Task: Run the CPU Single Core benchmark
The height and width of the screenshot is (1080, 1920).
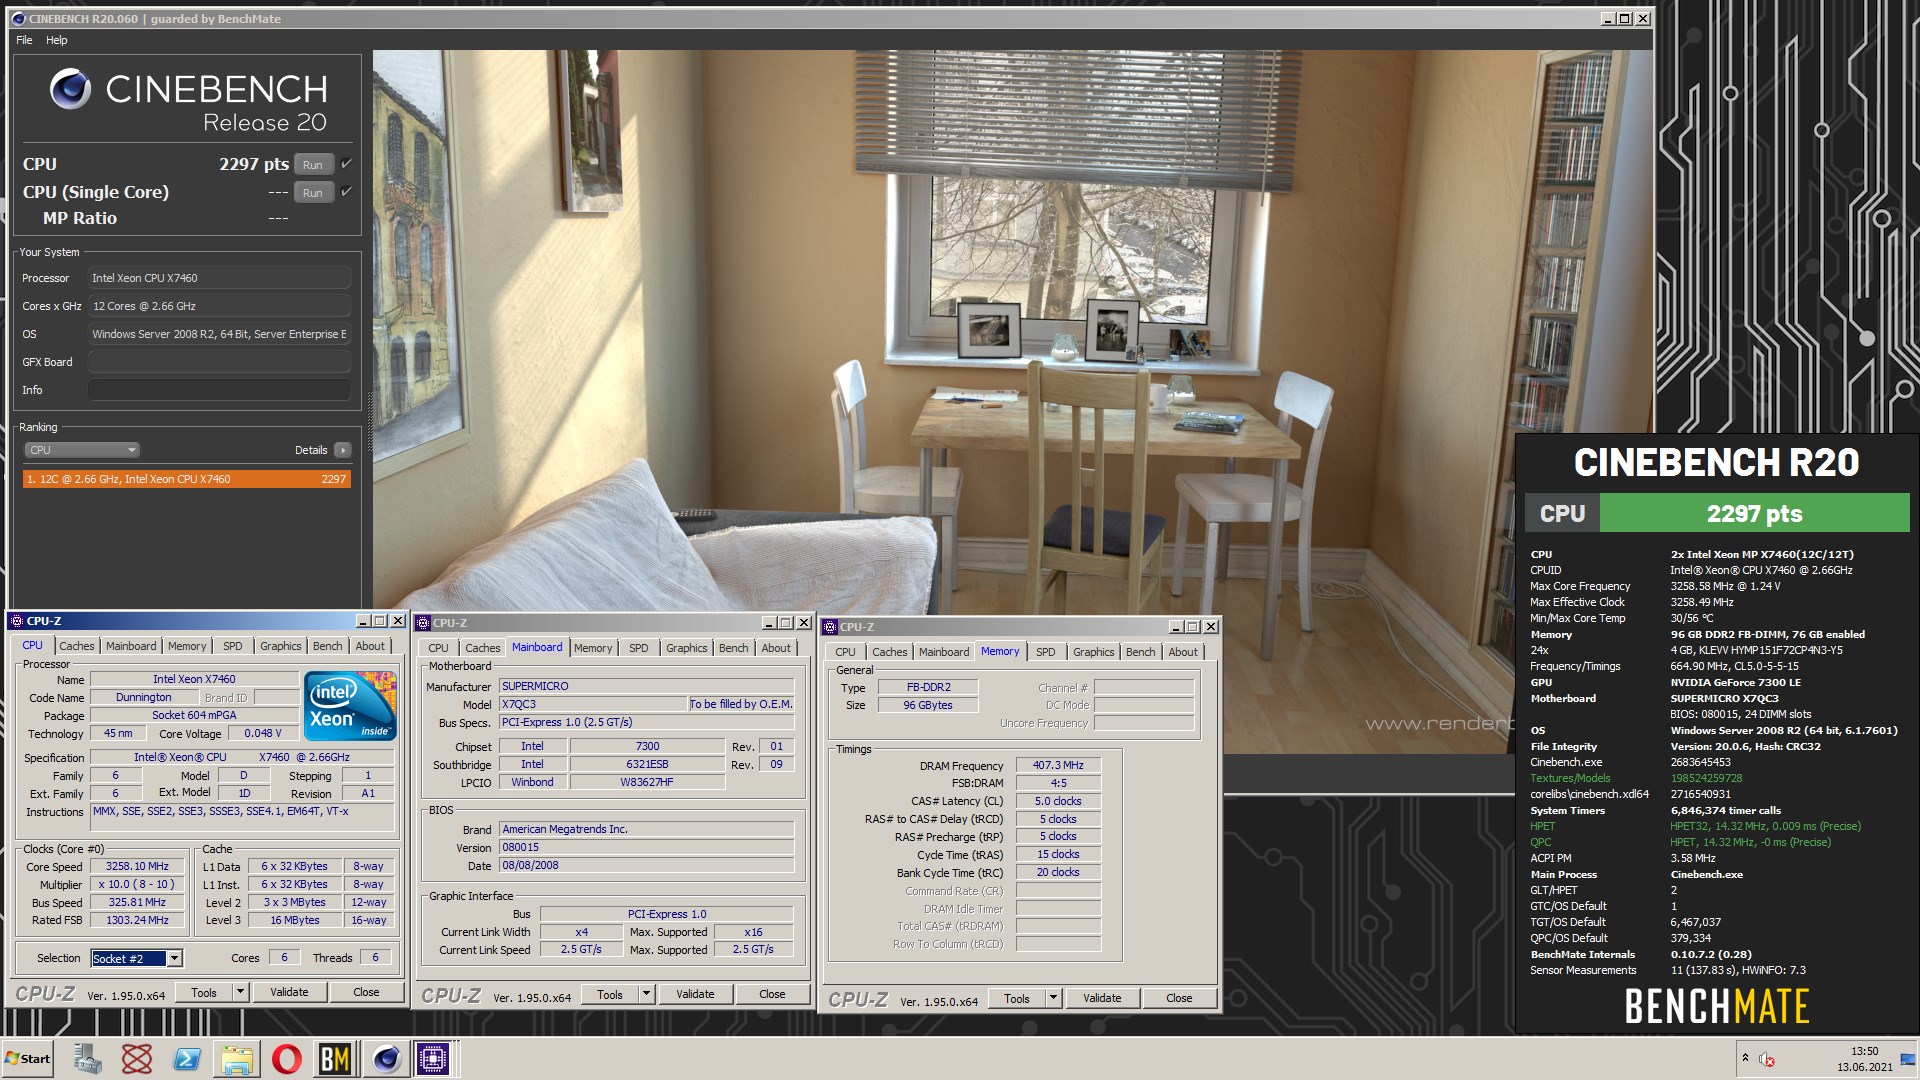Action: 313,193
